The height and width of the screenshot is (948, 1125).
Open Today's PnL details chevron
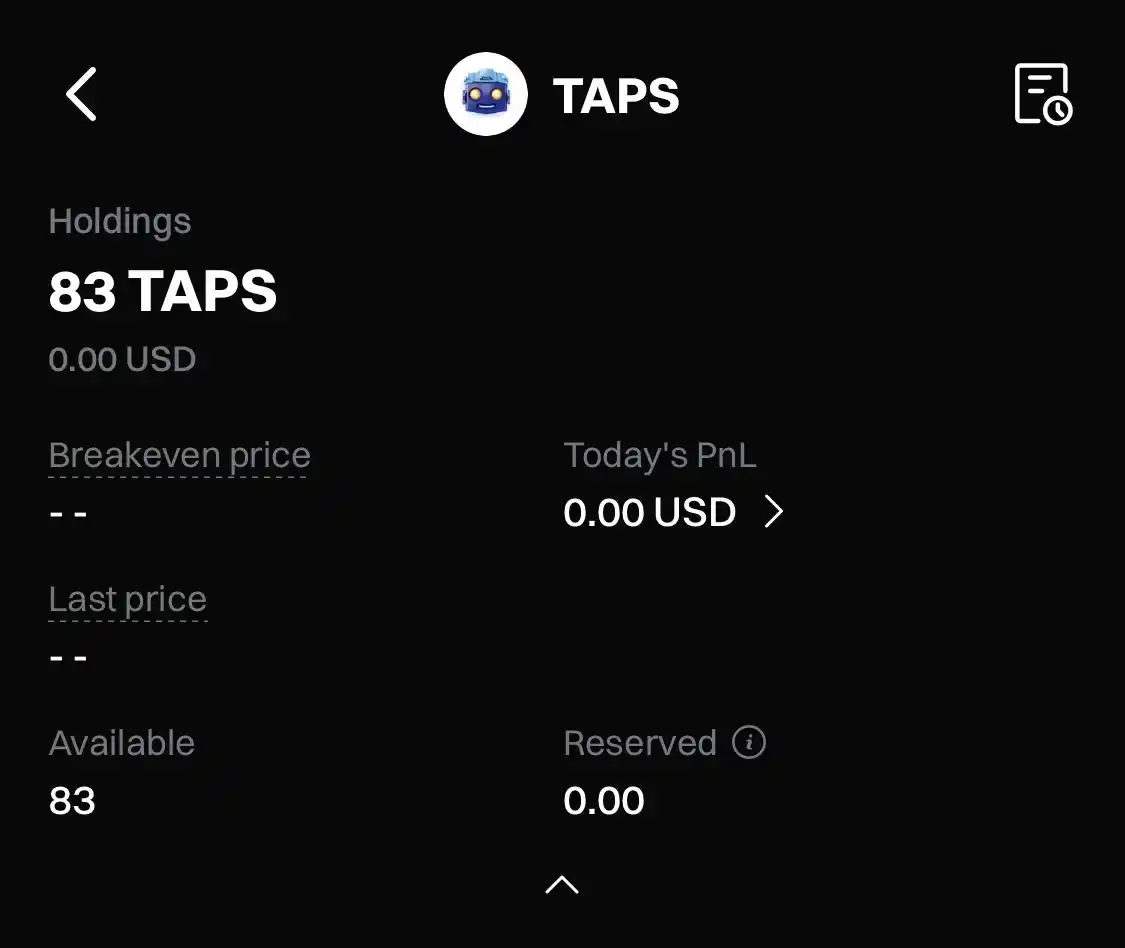(773, 512)
